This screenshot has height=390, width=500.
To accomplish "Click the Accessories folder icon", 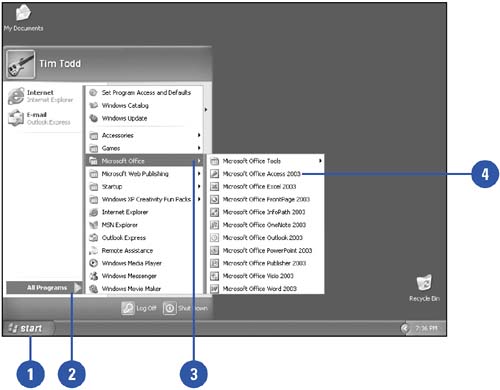I will 94,135.
